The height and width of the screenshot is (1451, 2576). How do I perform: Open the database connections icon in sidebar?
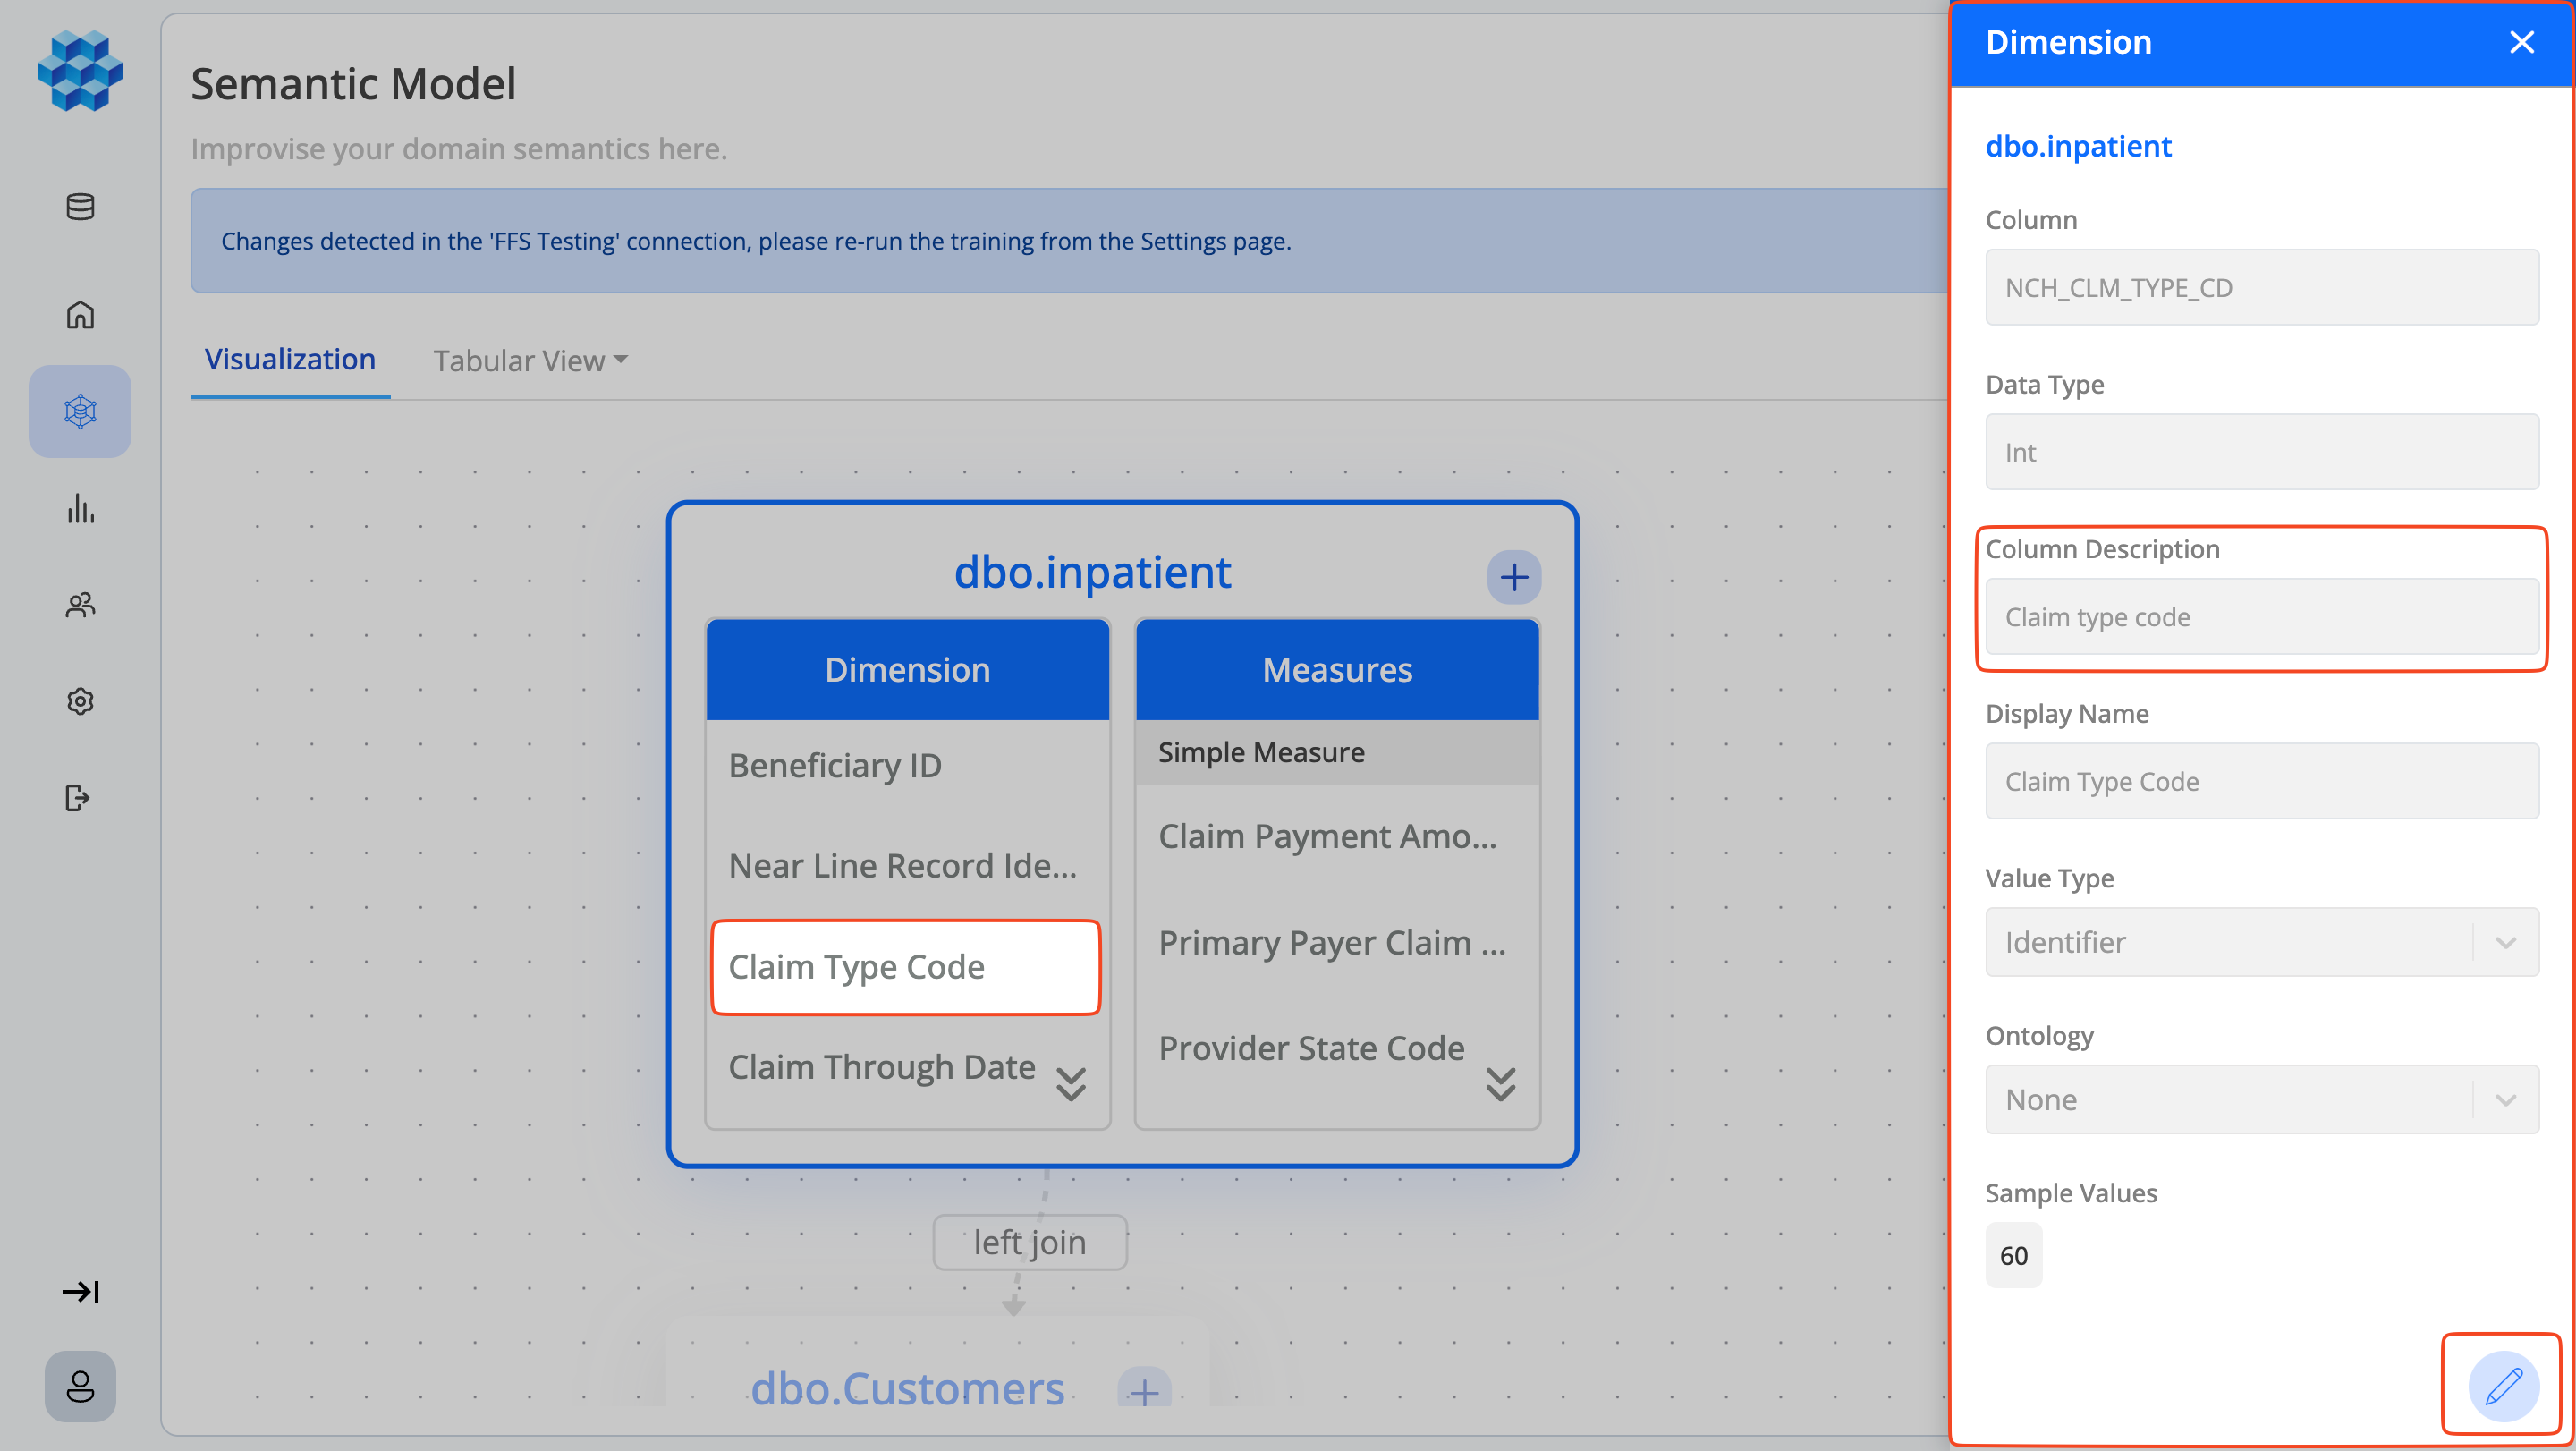point(79,207)
